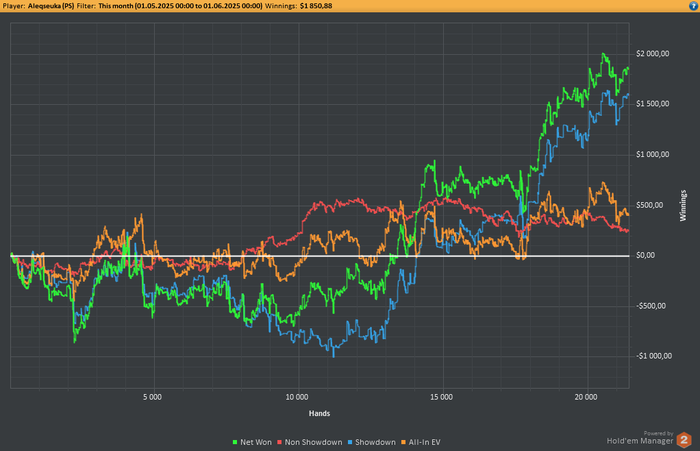
Task: Click the $0,00 axis label
Action: pos(645,255)
